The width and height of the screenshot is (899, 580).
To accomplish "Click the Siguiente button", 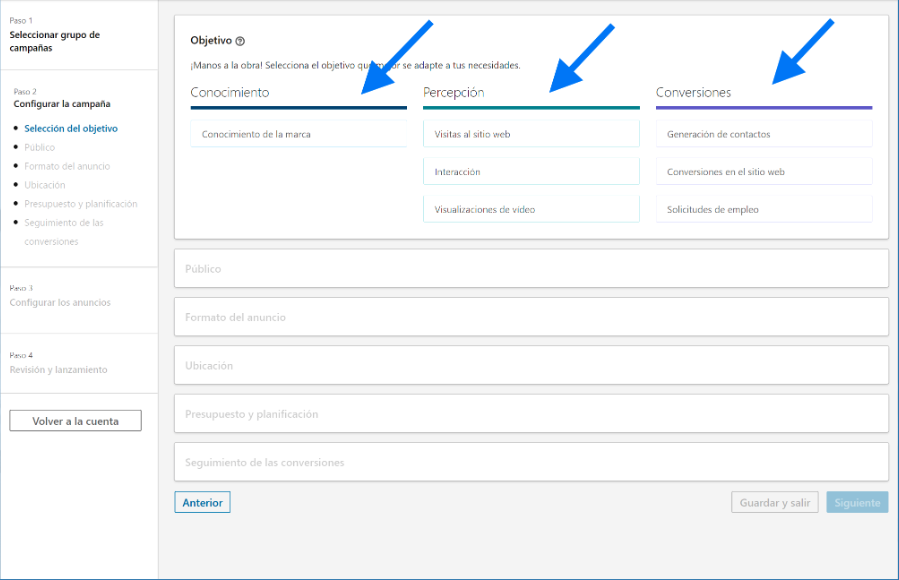I will pyautogui.click(x=857, y=503).
